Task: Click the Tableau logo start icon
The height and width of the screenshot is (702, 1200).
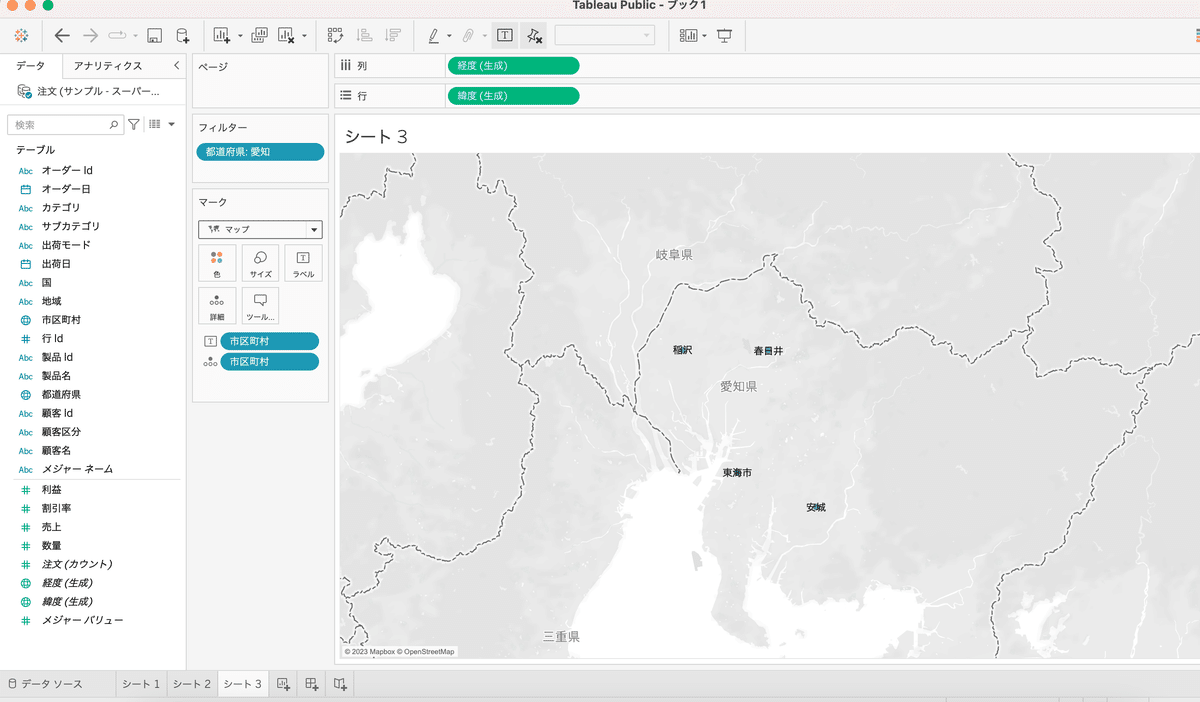Action: [x=22, y=35]
